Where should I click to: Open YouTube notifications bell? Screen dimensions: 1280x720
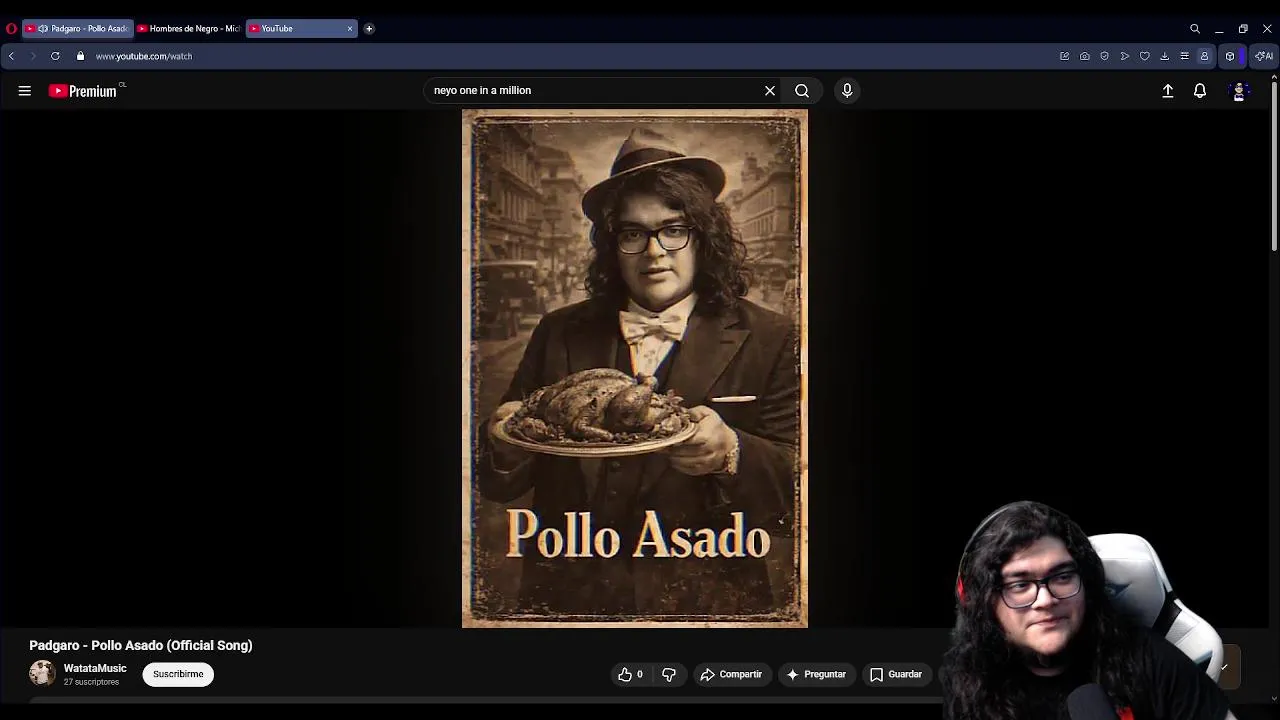(1200, 91)
